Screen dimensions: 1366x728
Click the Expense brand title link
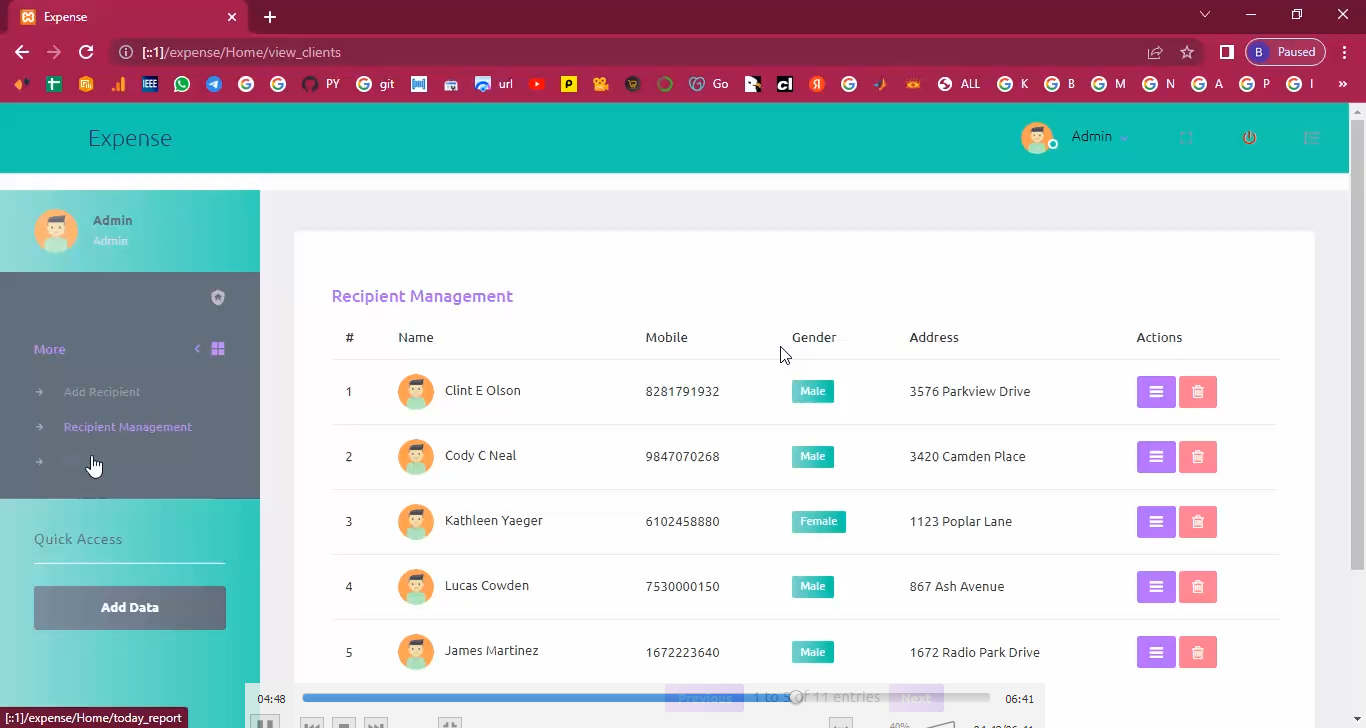(x=130, y=138)
